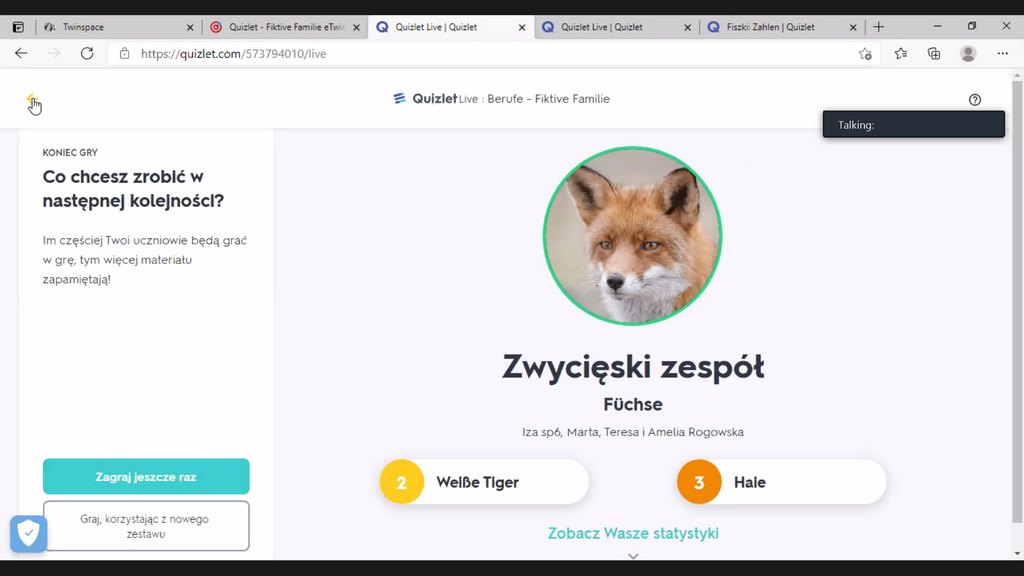
Task: Reload the page with refresh icon
Action: click(87, 54)
